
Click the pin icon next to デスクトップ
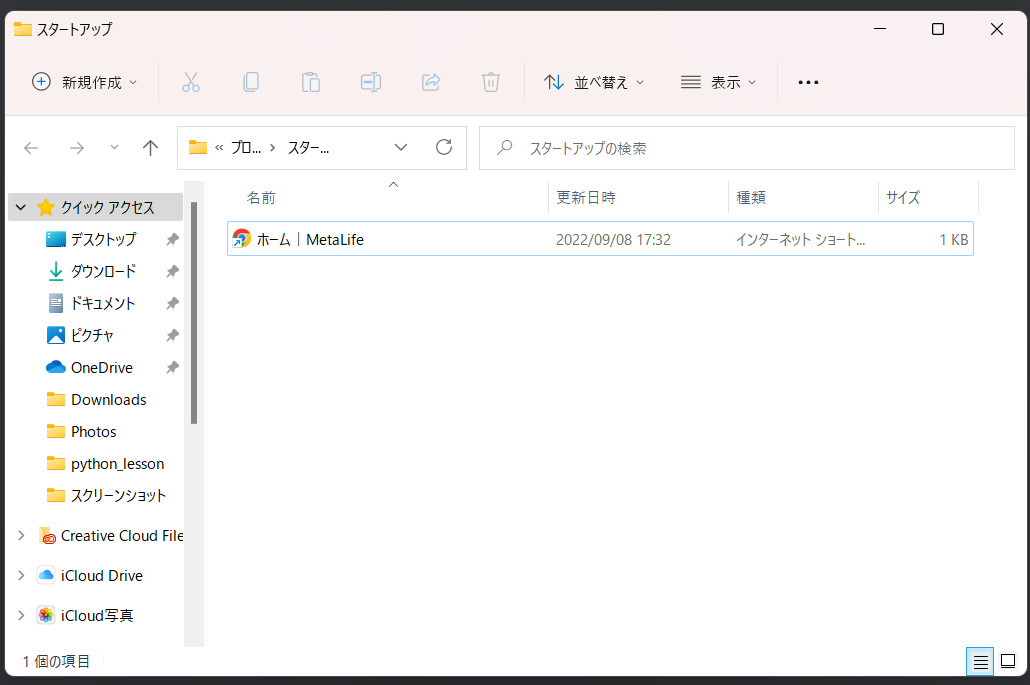172,239
